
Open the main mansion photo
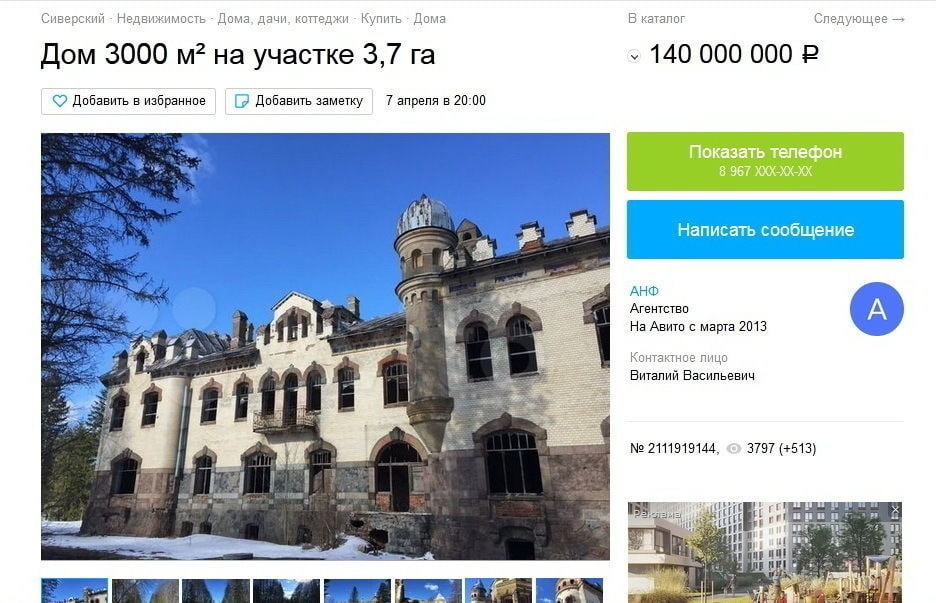(325, 346)
